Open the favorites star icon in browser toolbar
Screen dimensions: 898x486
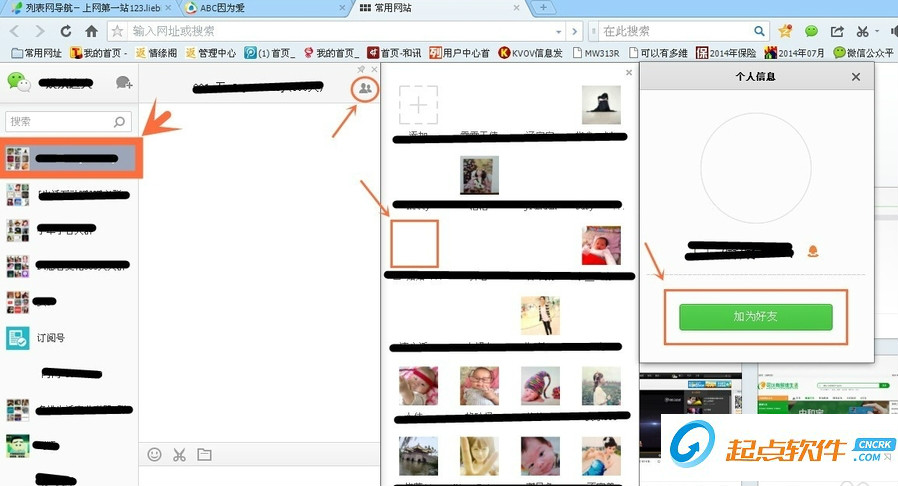coord(785,30)
